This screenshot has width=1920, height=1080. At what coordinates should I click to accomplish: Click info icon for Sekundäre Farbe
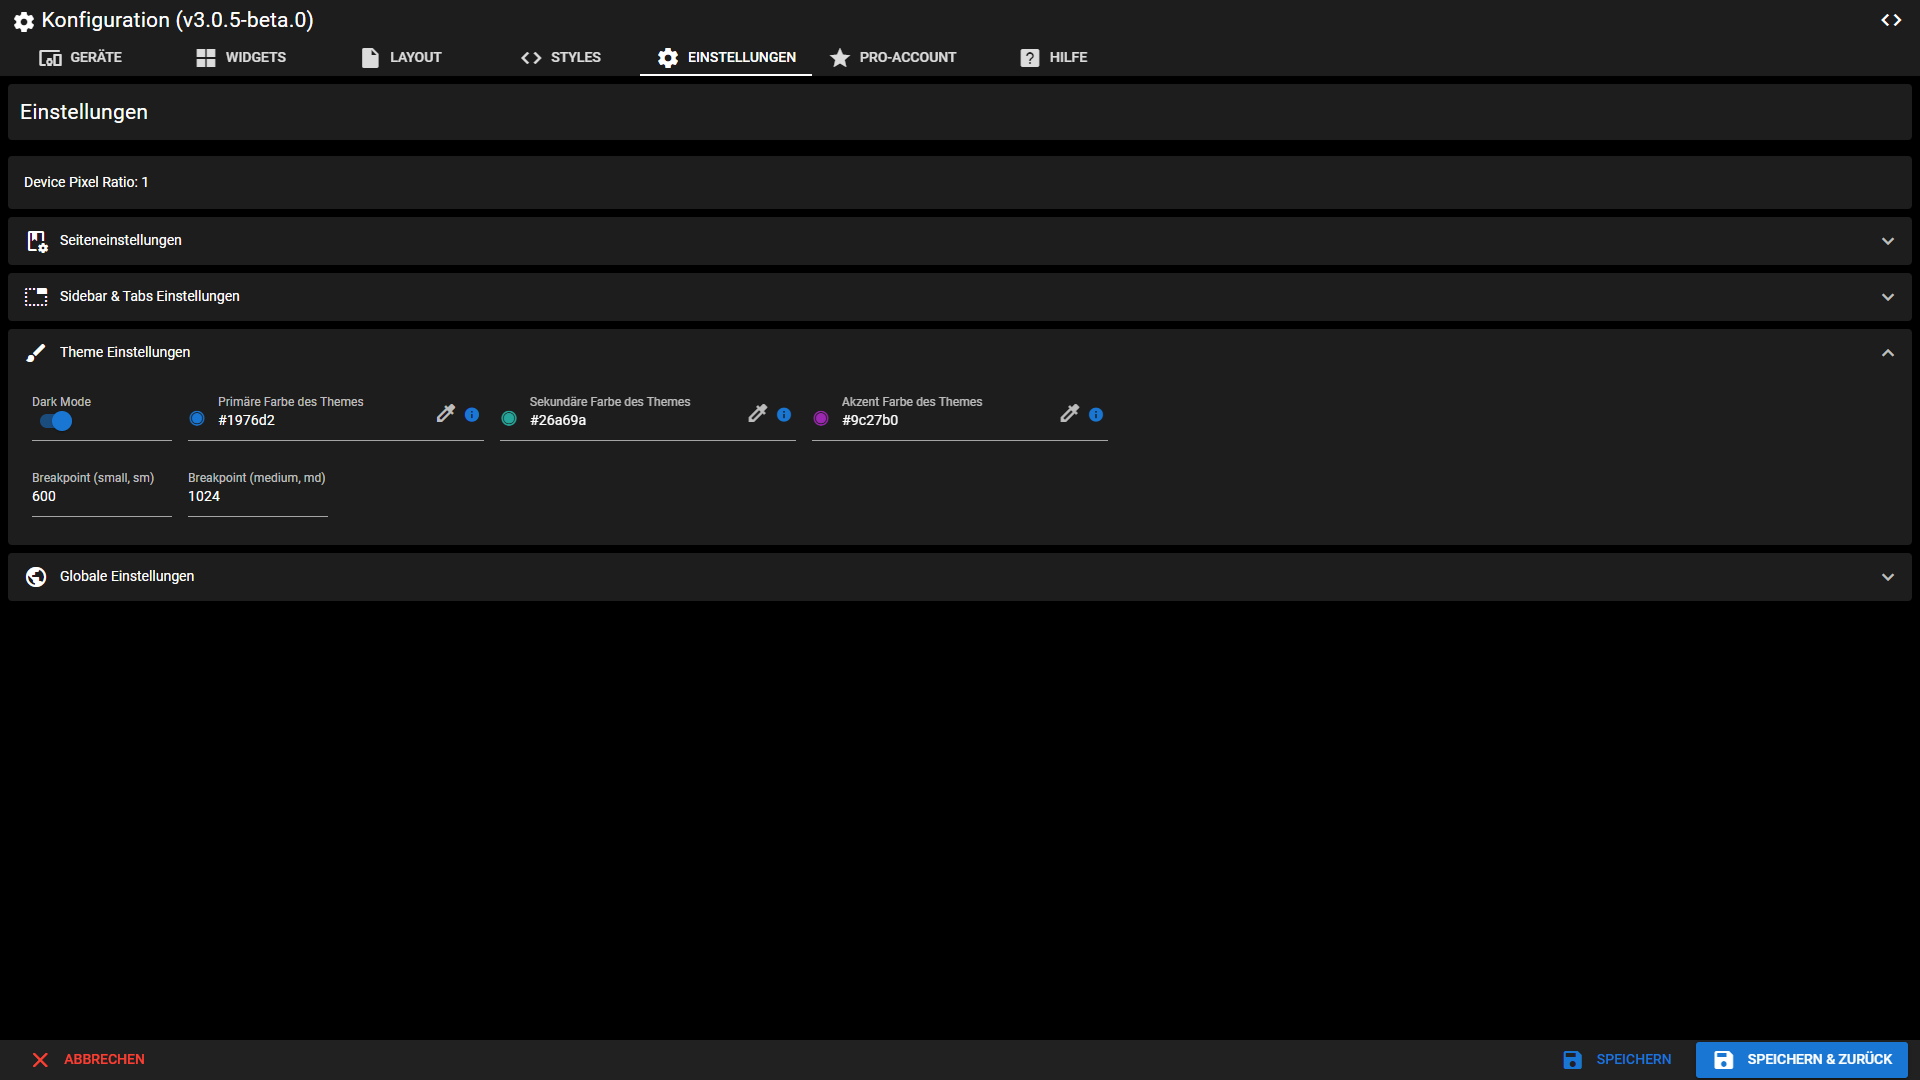click(x=784, y=414)
